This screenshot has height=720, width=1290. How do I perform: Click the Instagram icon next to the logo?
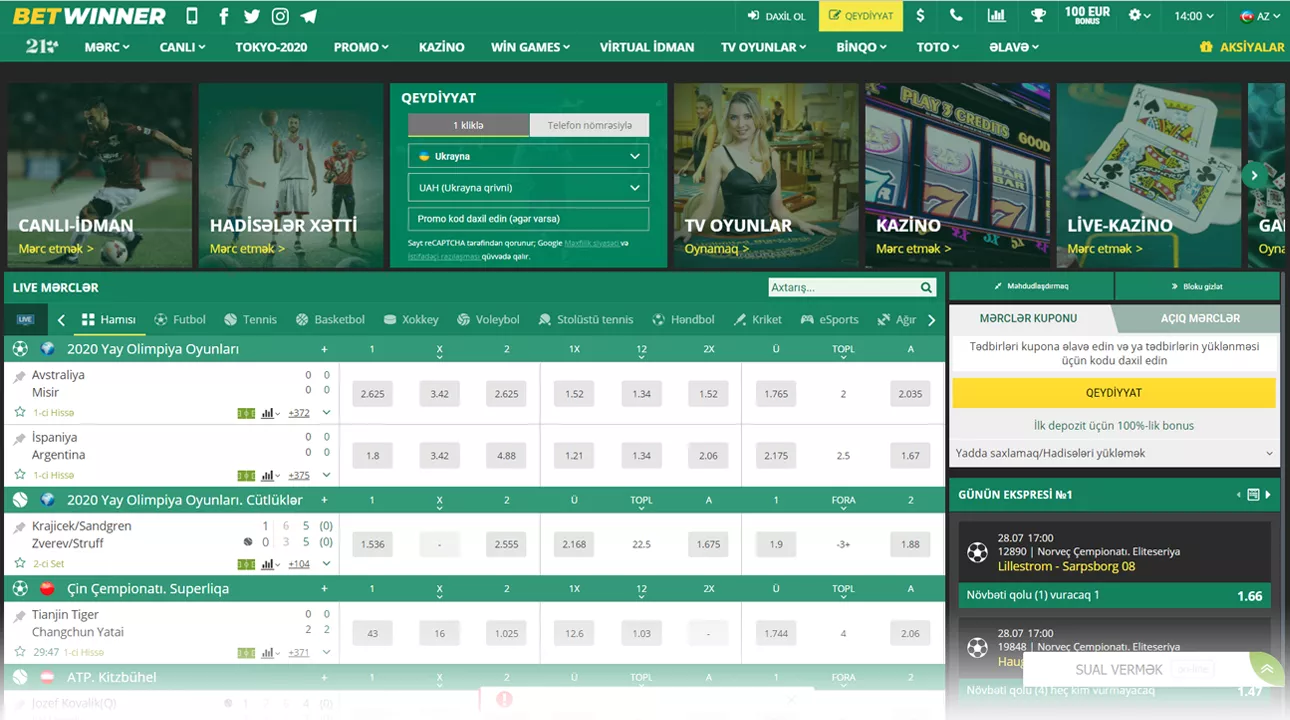pyautogui.click(x=280, y=15)
